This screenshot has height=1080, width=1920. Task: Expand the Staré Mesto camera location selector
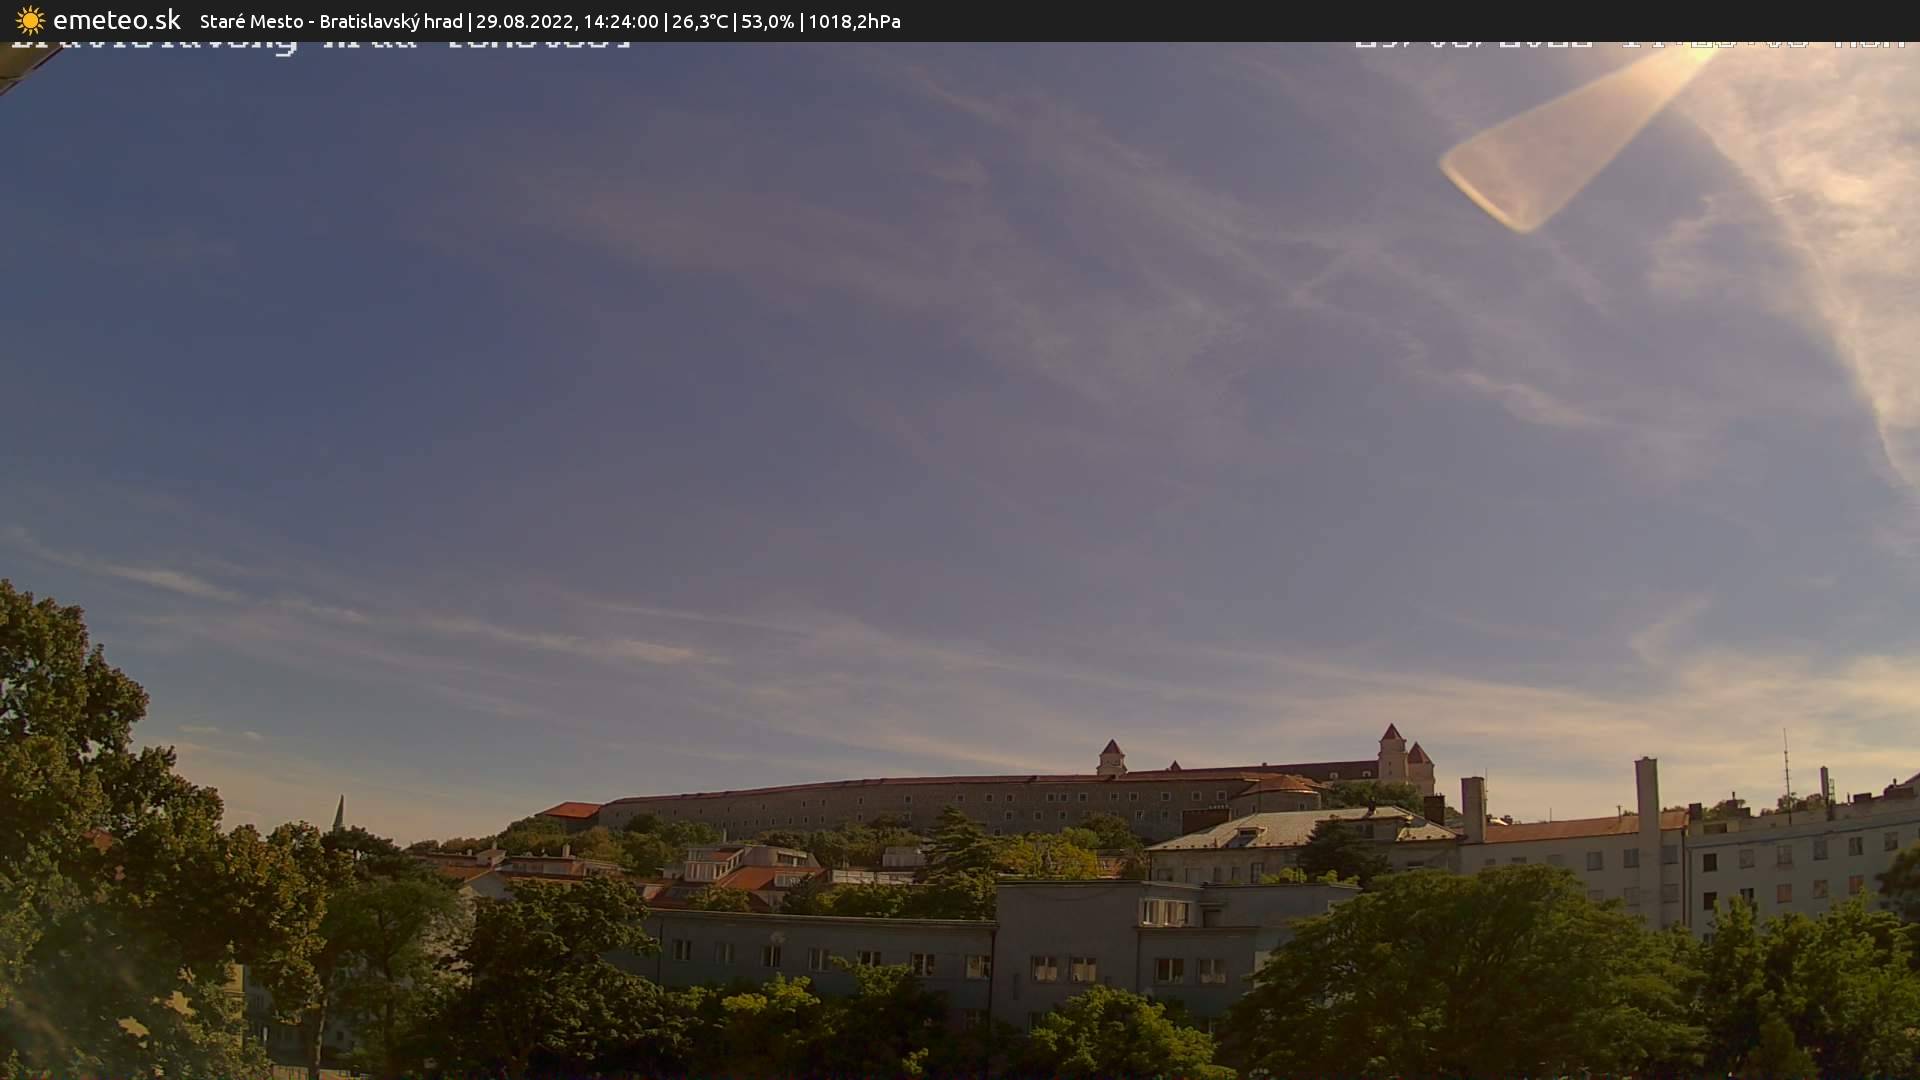[250, 20]
